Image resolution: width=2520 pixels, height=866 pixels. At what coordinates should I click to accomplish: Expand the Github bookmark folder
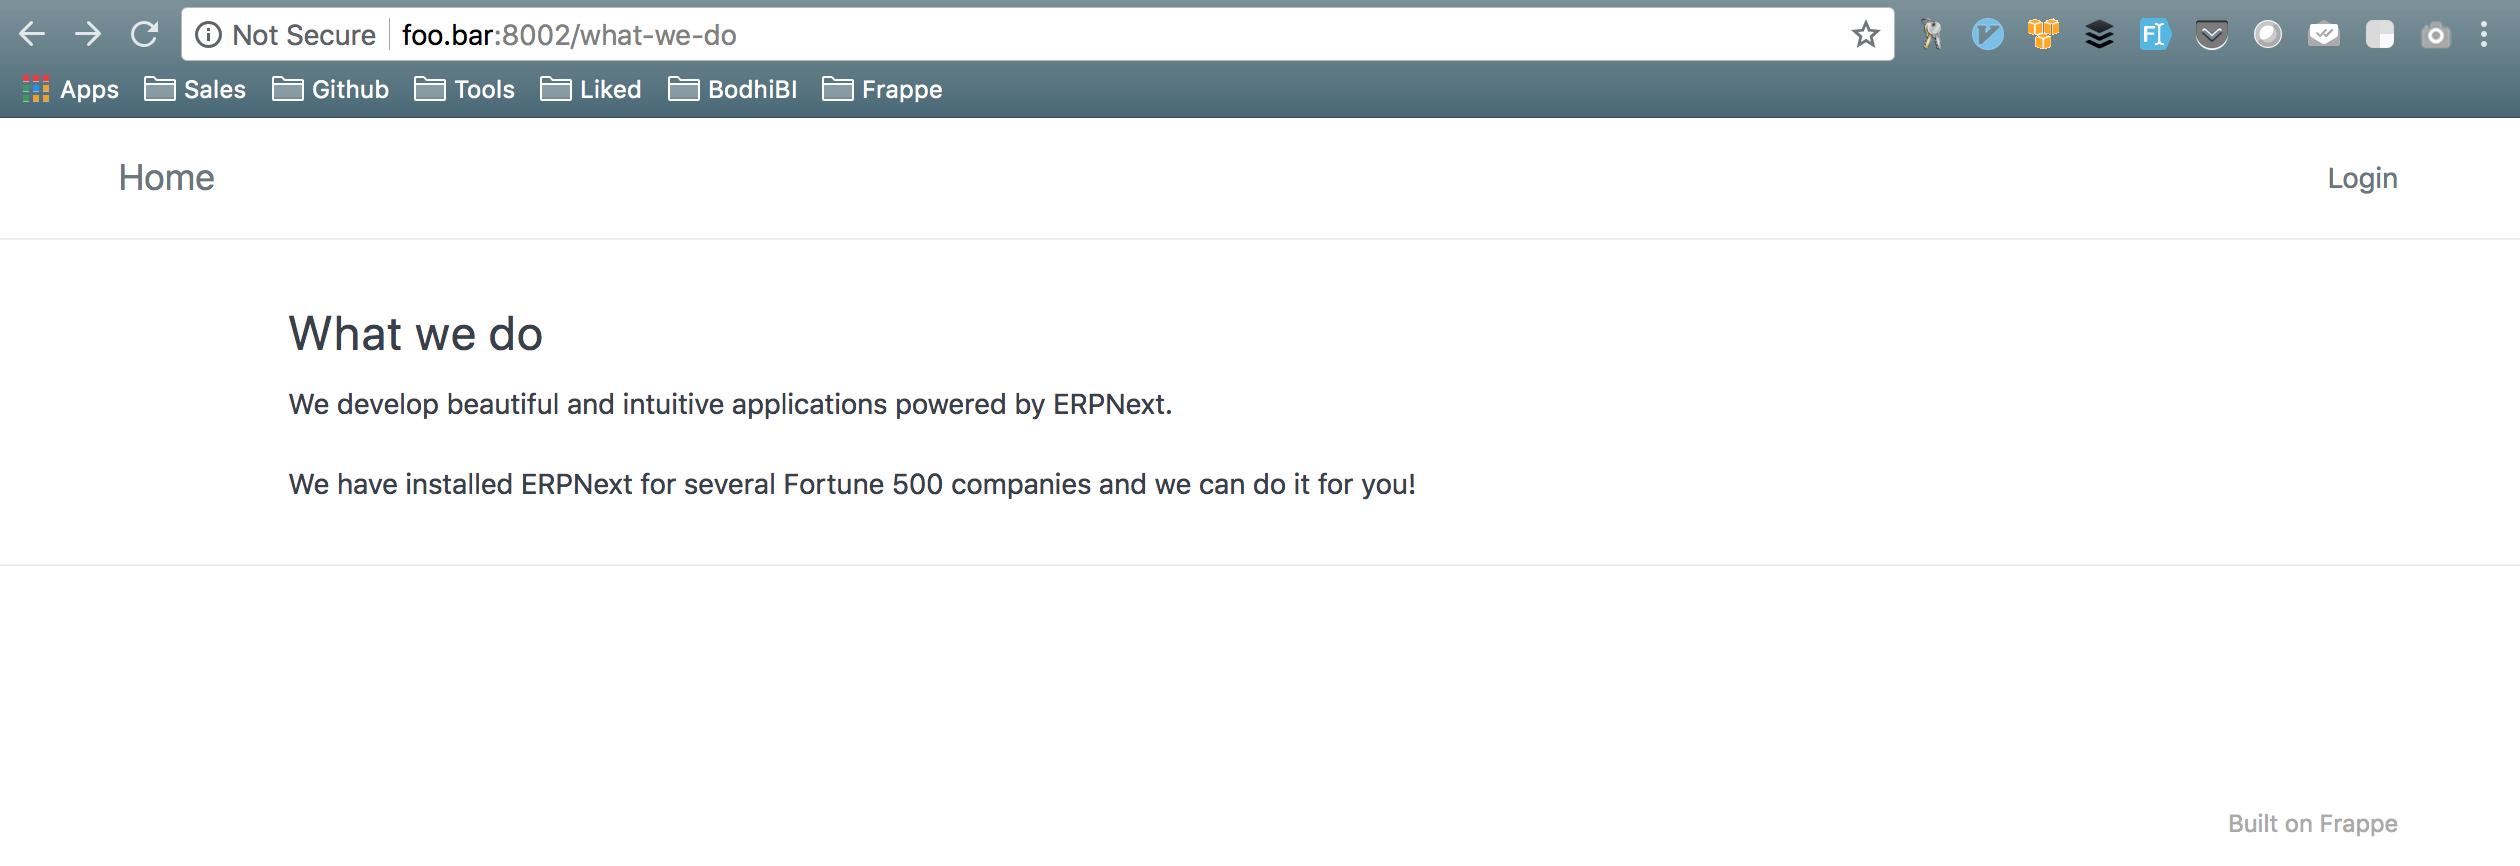pyautogui.click(x=331, y=90)
